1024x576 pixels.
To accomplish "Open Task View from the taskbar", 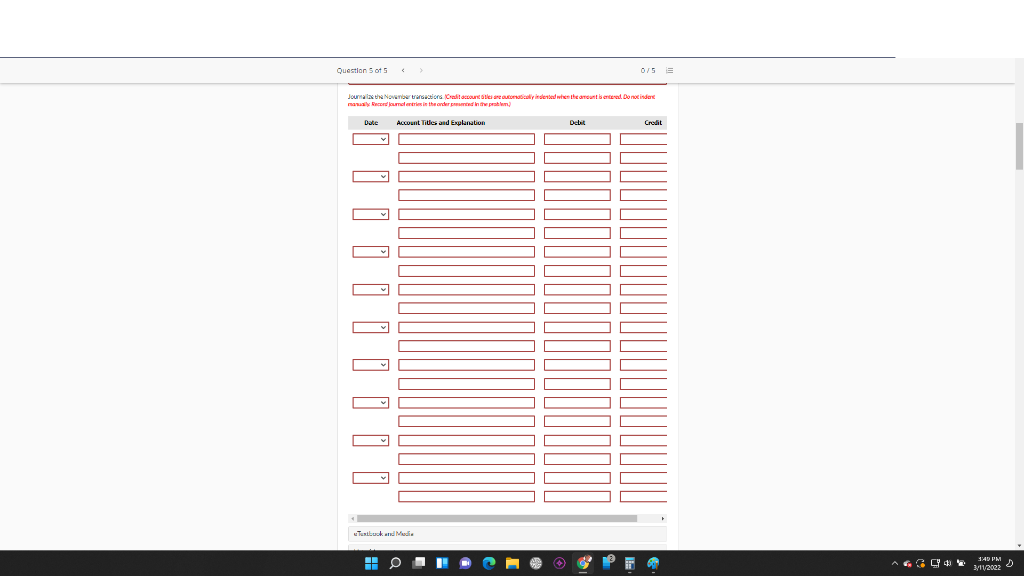I will click(x=417, y=564).
